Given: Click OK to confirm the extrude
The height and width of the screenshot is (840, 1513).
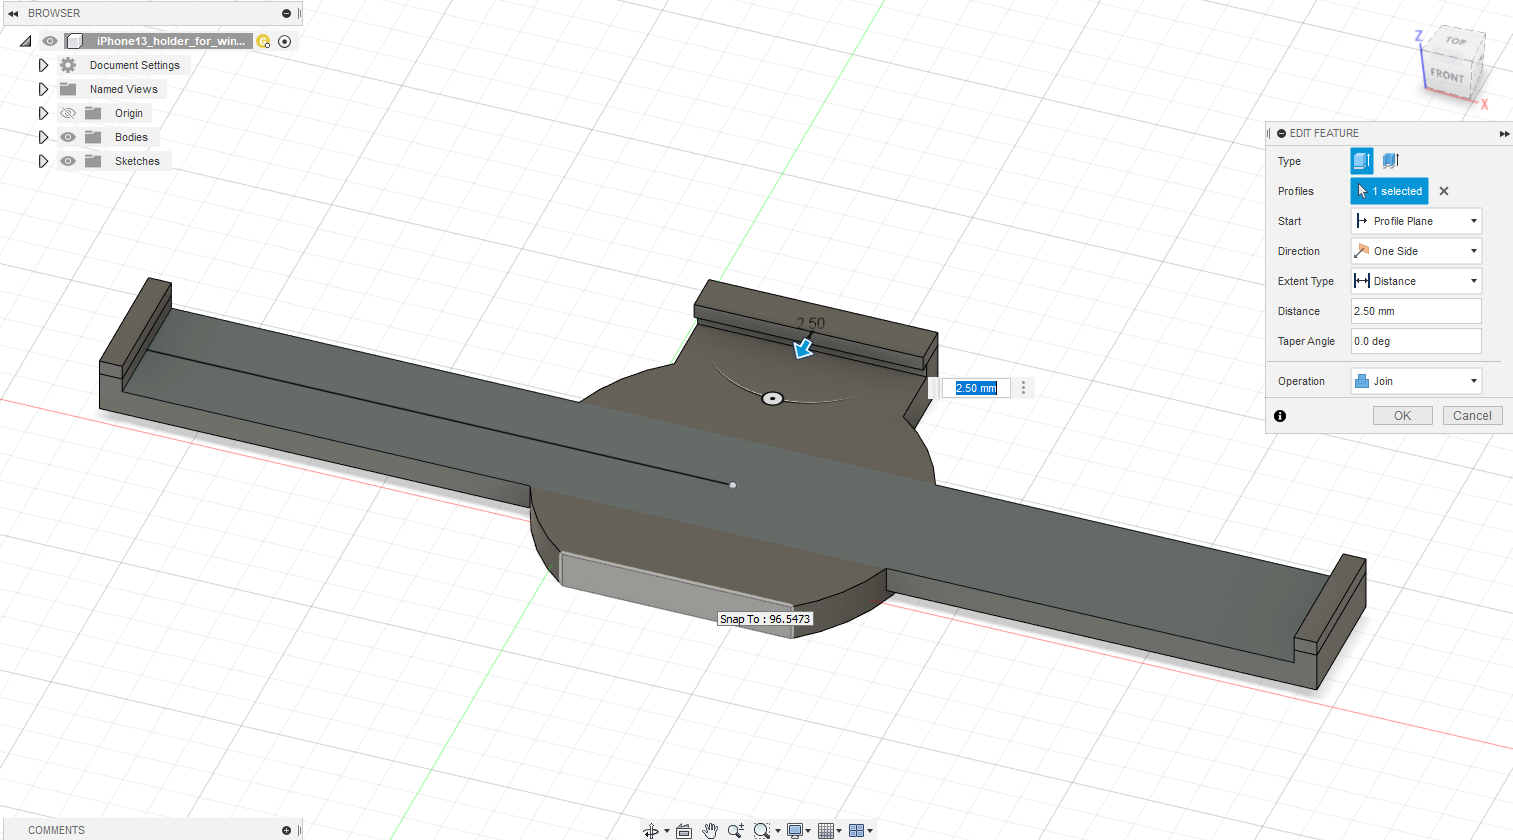Looking at the screenshot, I should coord(1402,416).
